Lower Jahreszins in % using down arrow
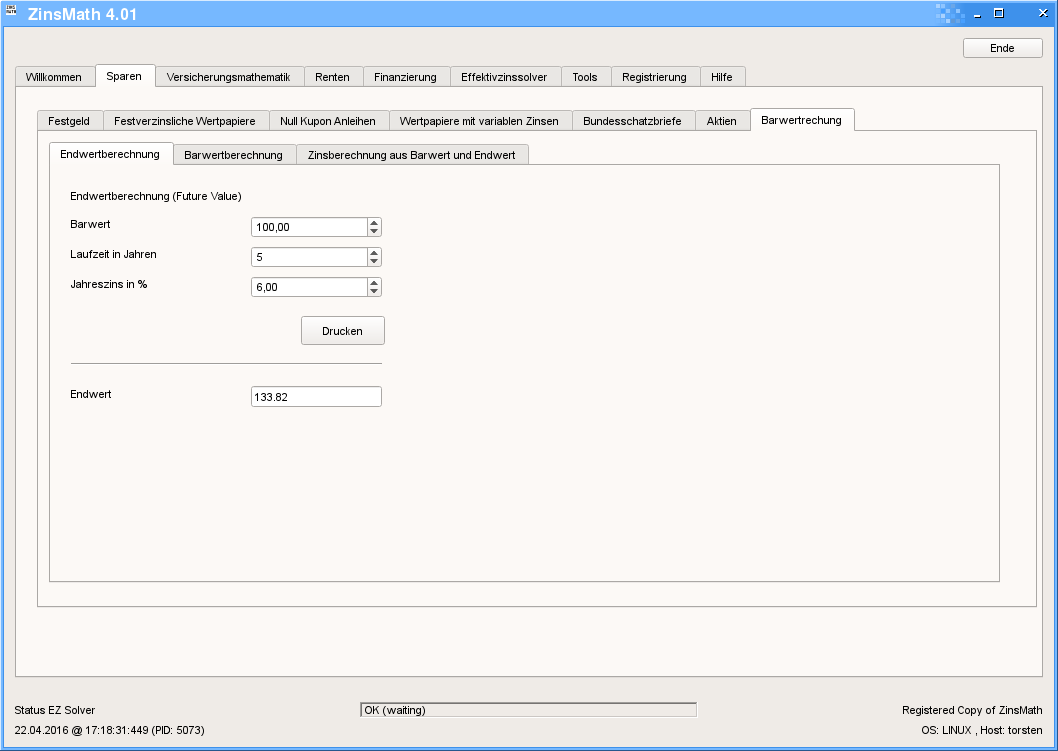The width and height of the screenshot is (1058, 751). point(374,292)
